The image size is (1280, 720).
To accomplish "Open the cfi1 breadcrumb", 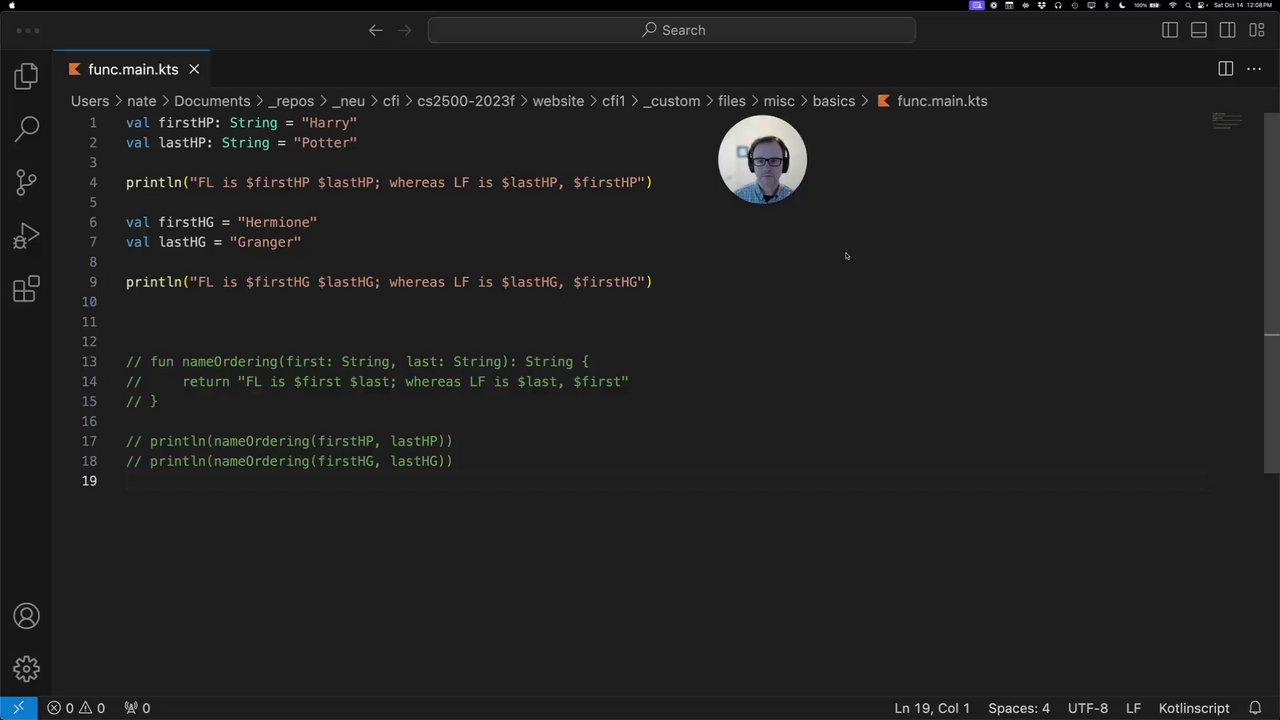I will pos(613,101).
